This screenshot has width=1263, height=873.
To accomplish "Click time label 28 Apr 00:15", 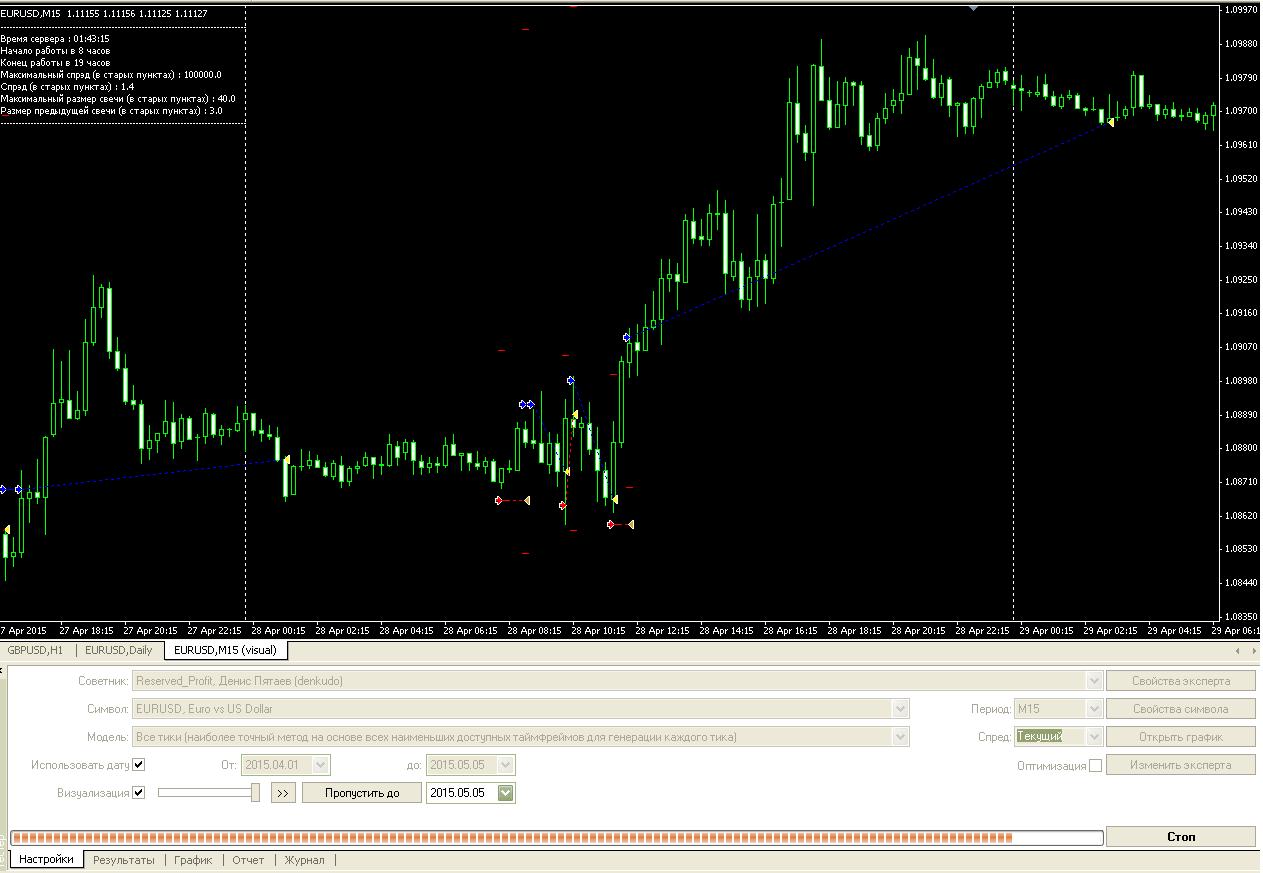I will (279, 631).
